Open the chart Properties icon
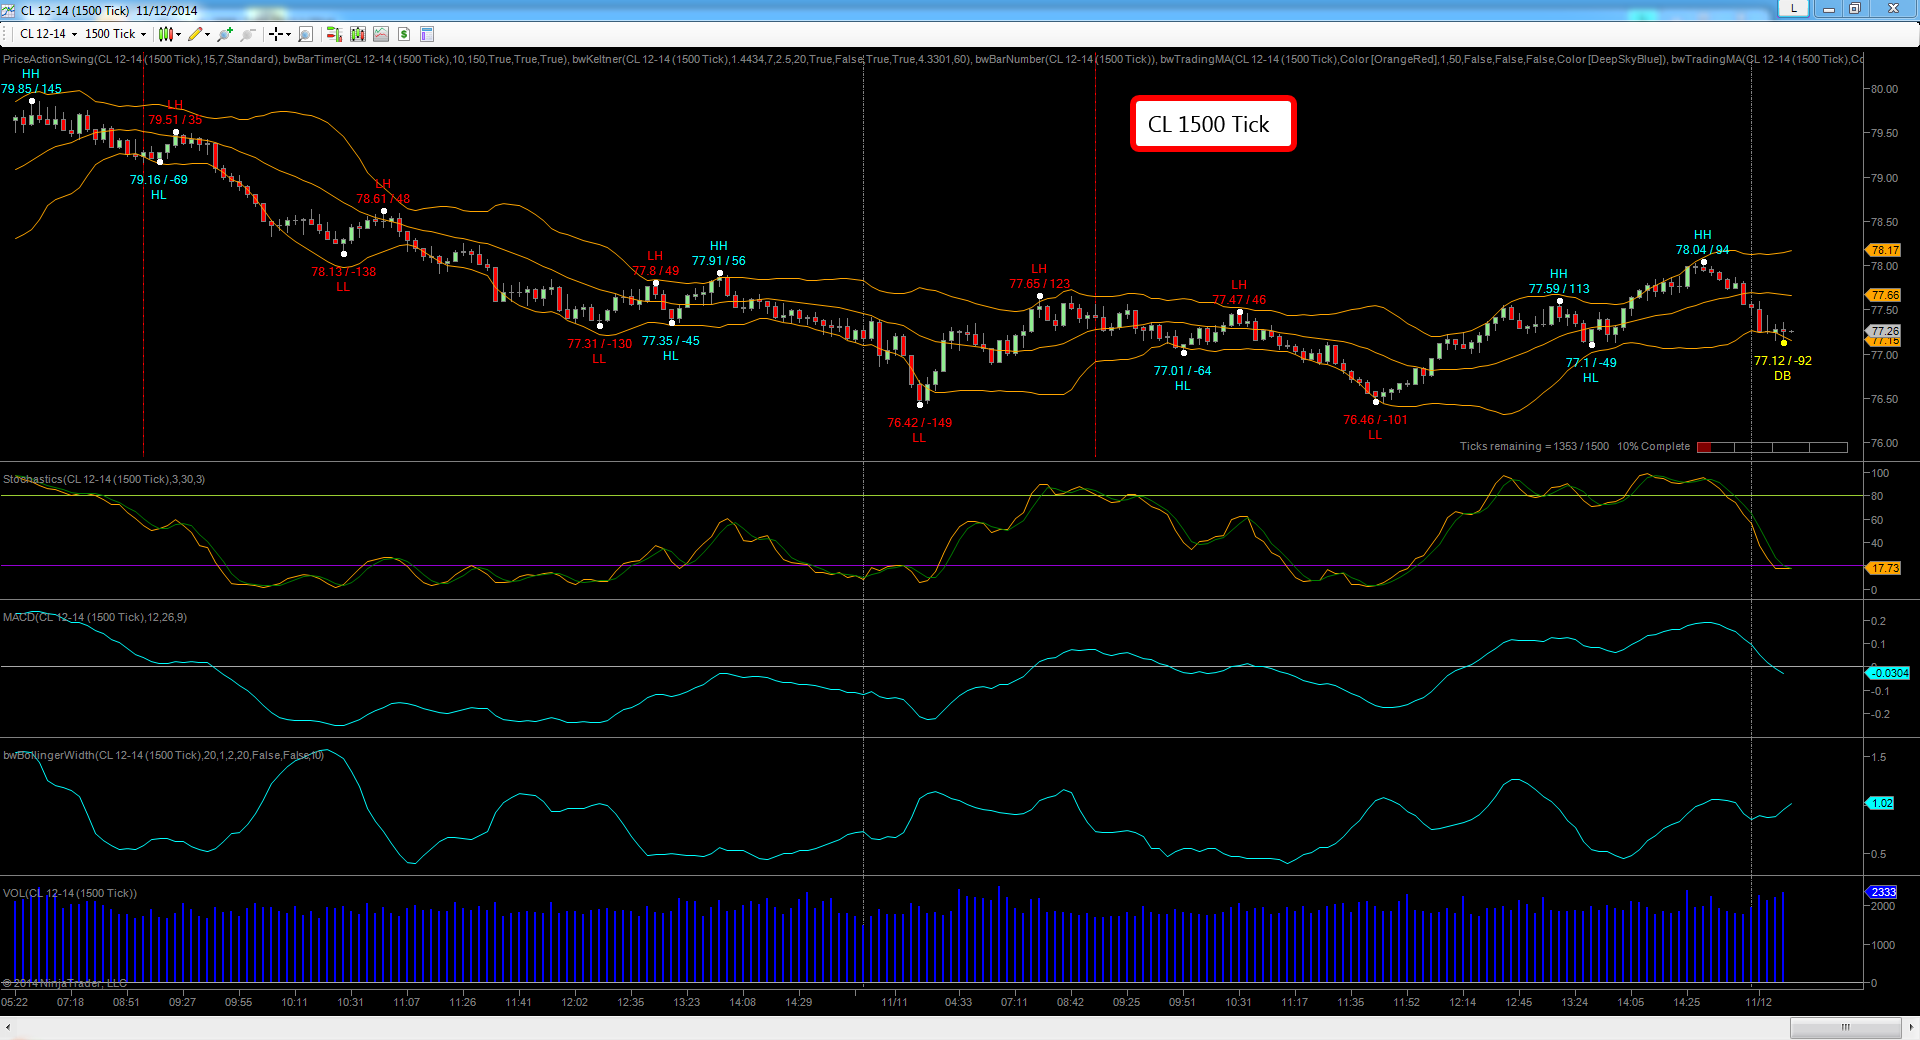The image size is (1920, 1040). pyautogui.click(x=427, y=34)
